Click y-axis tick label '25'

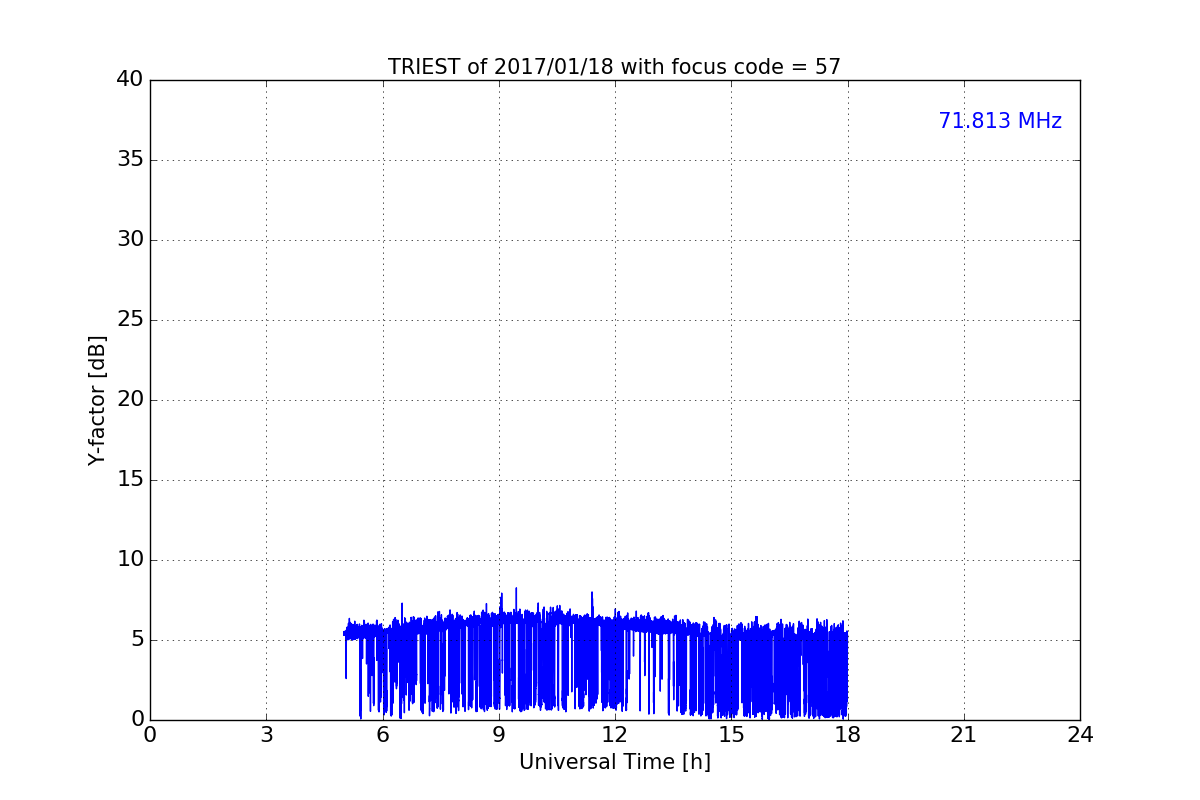coord(130,320)
